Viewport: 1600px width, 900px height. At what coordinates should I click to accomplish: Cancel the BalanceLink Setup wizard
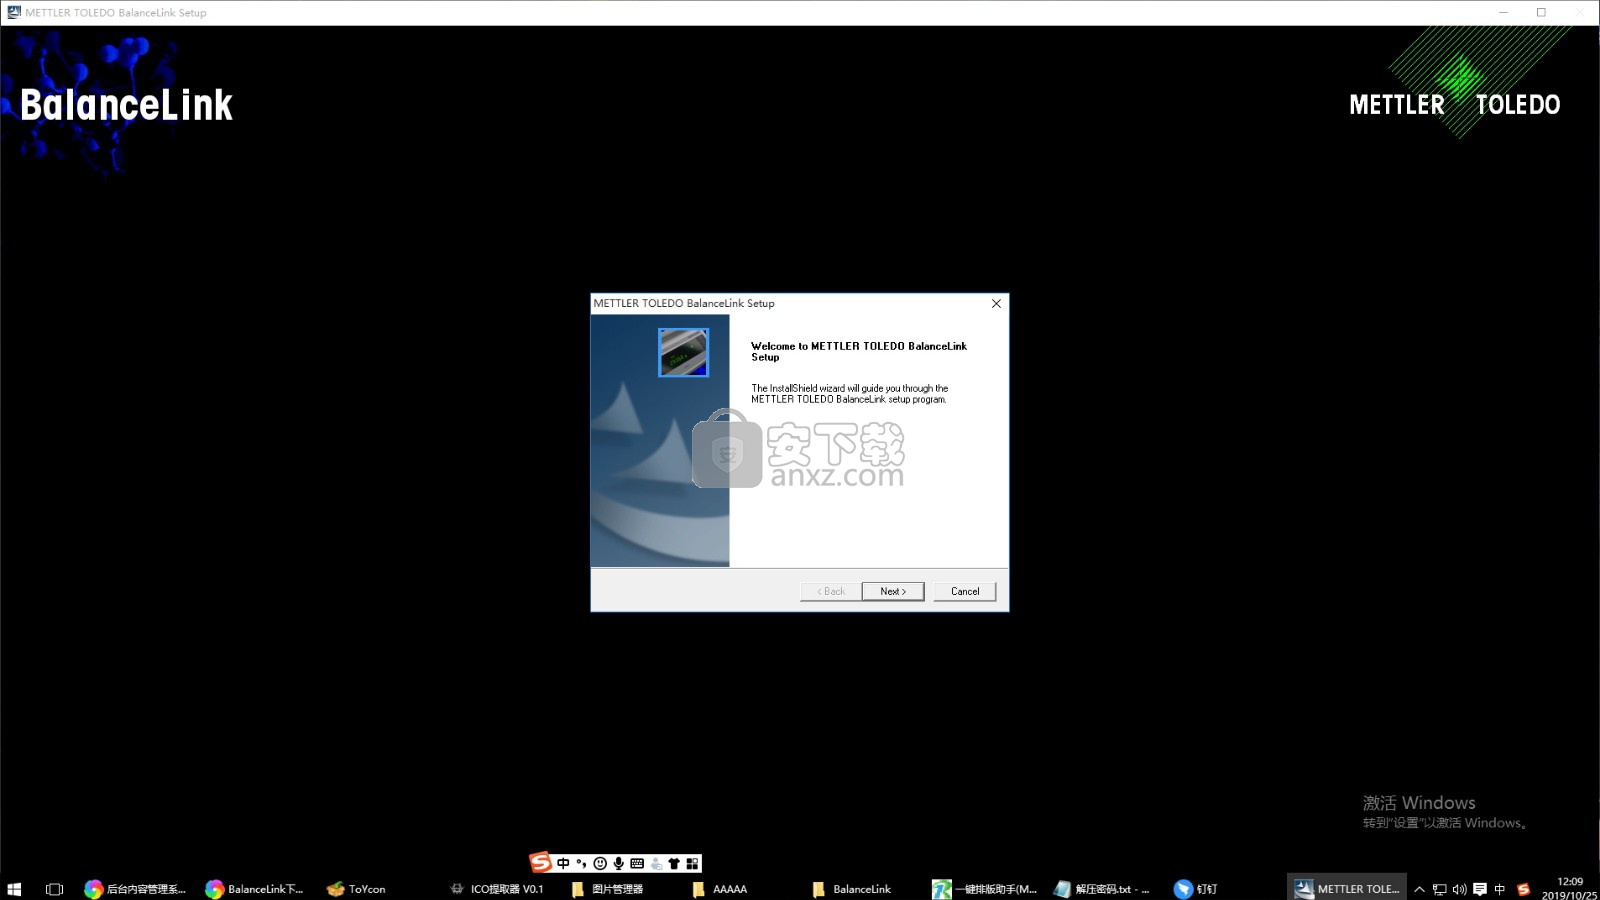click(x=965, y=591)
